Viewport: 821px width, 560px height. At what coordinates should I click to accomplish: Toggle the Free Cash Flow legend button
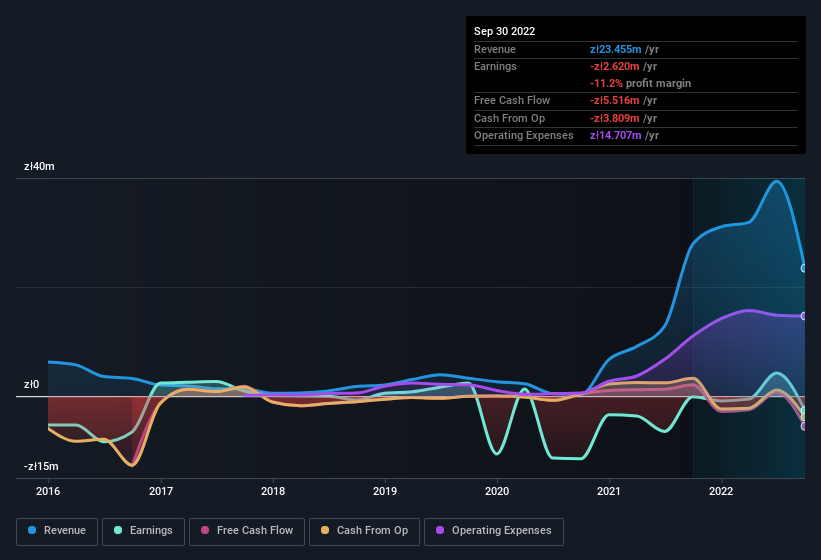[247, 531]
